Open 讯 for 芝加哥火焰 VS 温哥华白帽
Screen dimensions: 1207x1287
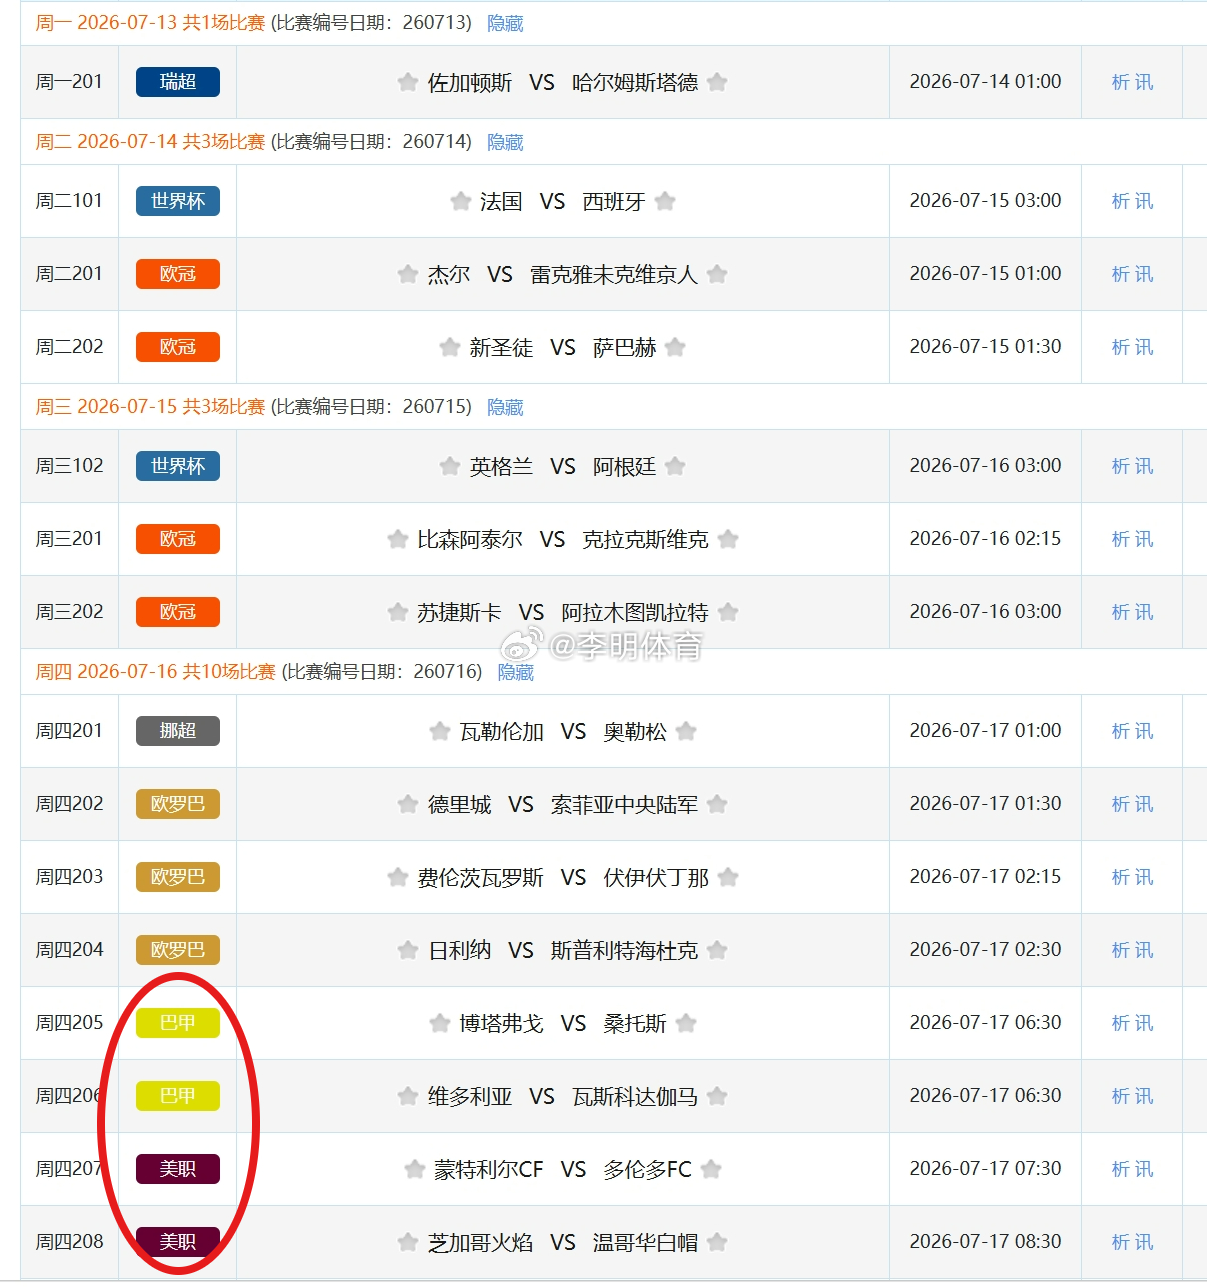[1144, 1242]
